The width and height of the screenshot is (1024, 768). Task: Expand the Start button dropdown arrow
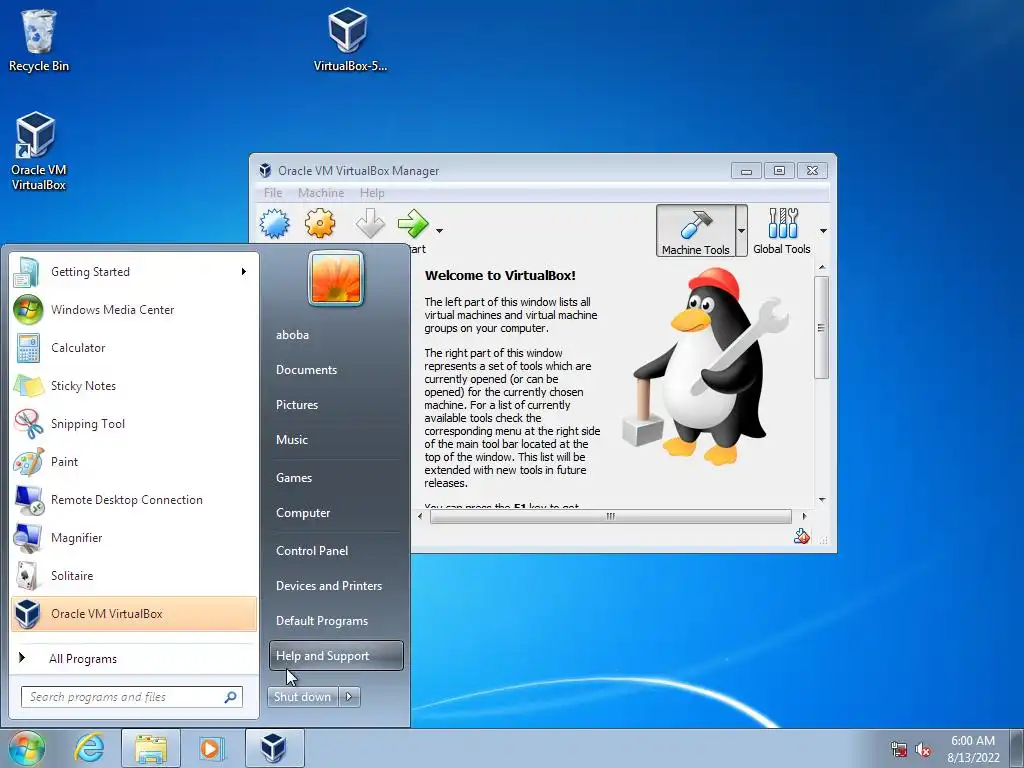click(440, 231)
